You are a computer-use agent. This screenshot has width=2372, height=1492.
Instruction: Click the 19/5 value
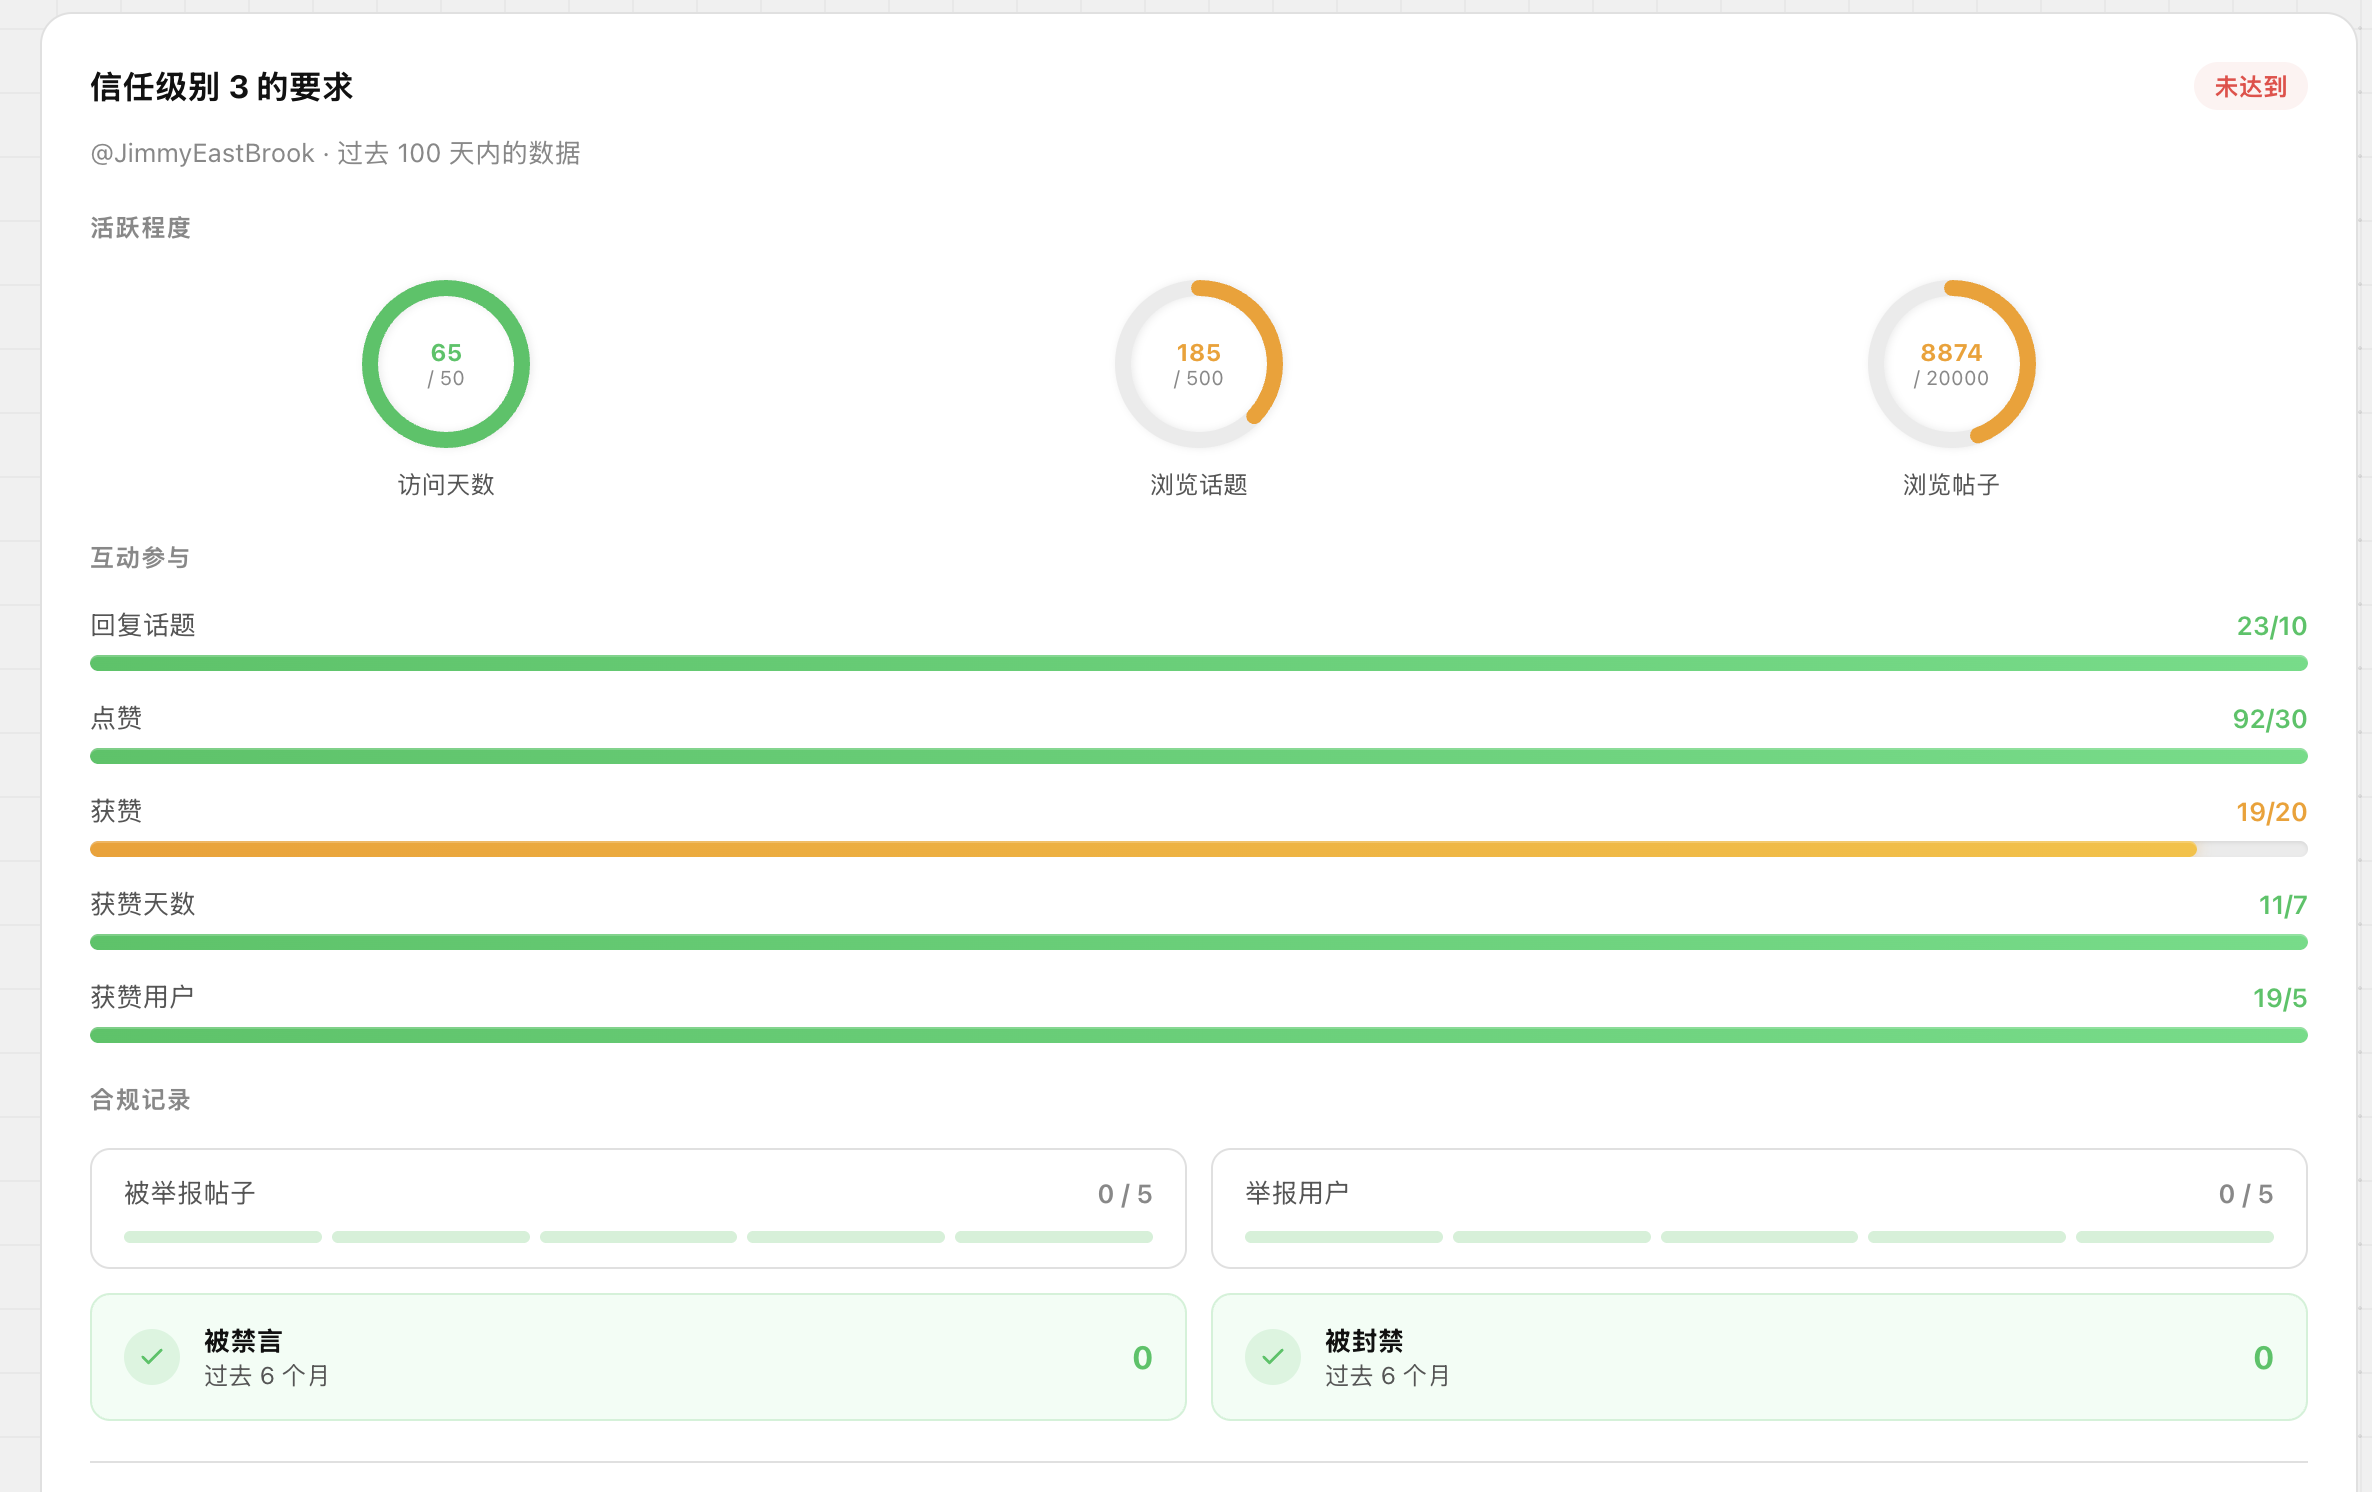(2279, 998)
